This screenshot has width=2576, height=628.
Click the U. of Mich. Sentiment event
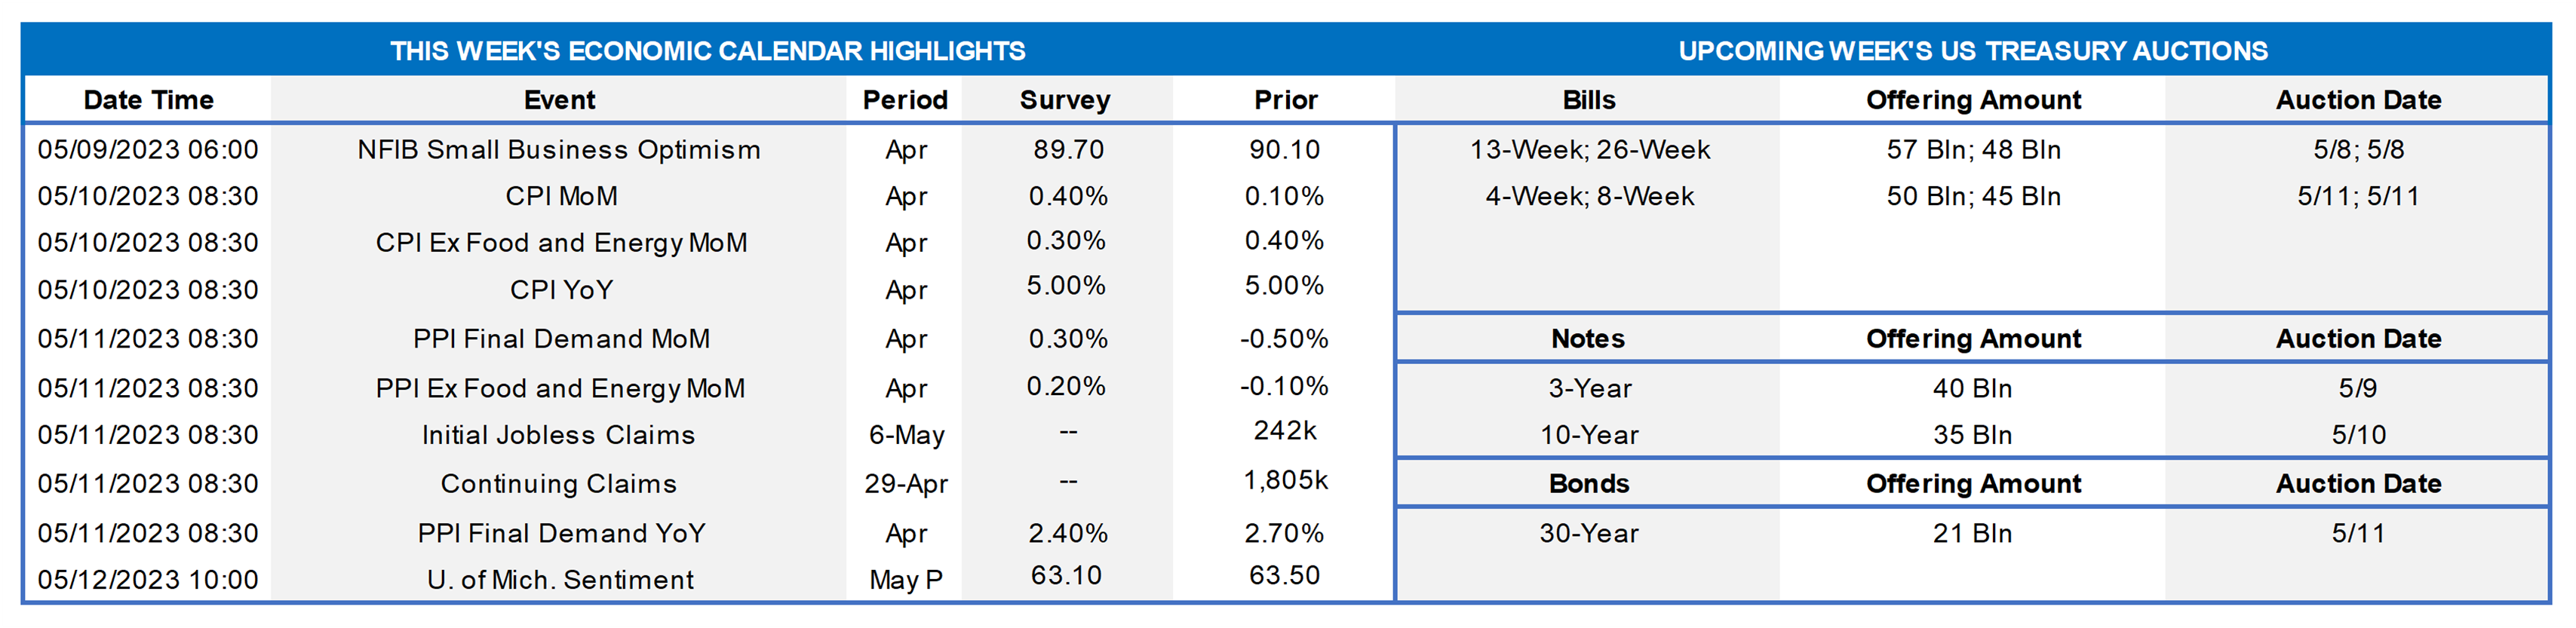tap(560, 580)
